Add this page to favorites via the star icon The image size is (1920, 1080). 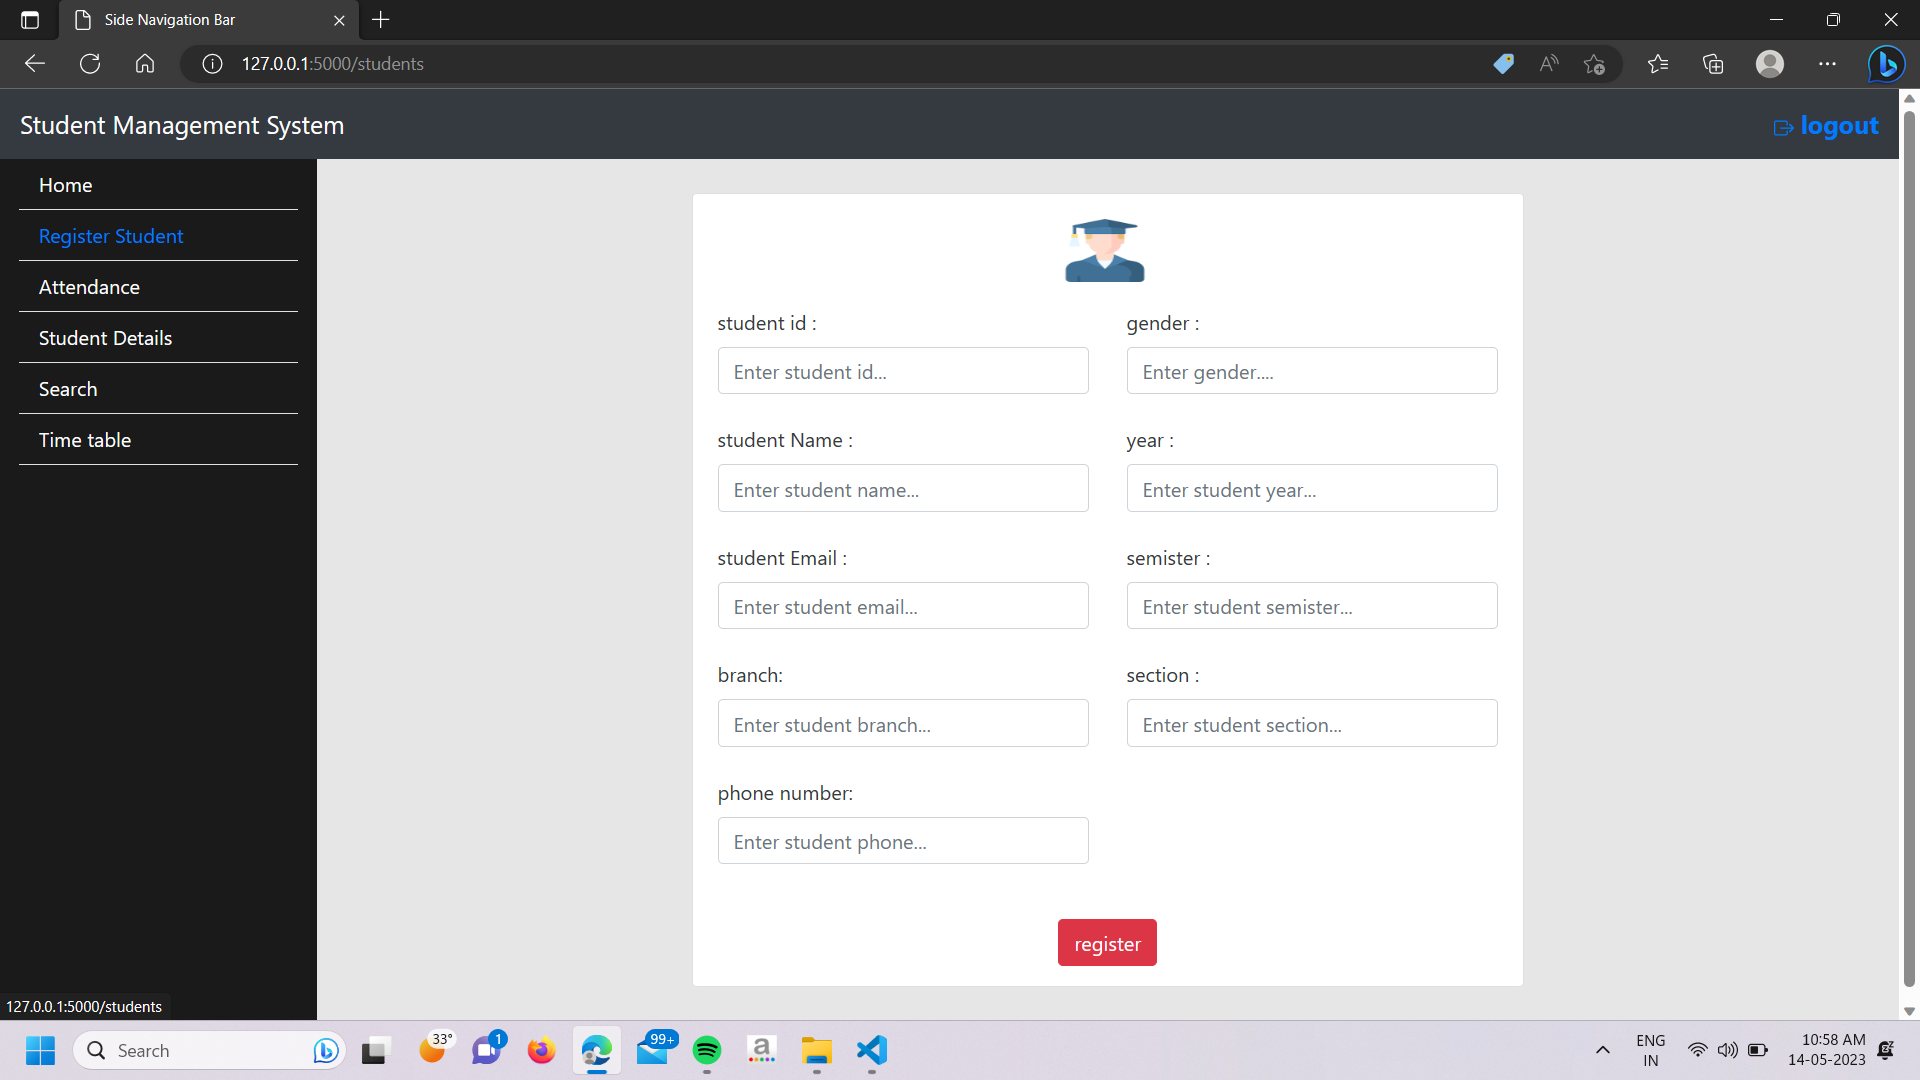tap(1596, 63)
